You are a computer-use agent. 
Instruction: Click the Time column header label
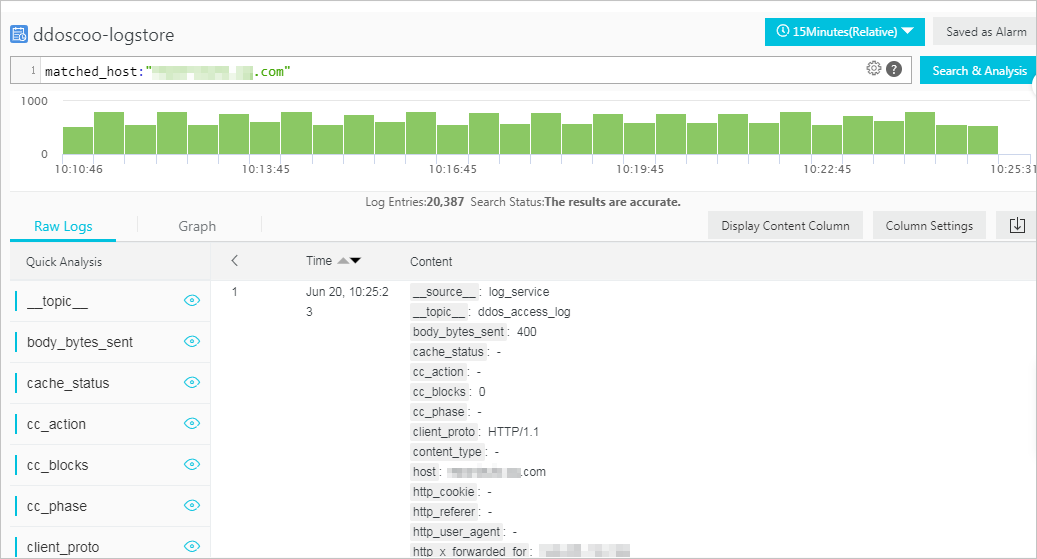(319, 261)
